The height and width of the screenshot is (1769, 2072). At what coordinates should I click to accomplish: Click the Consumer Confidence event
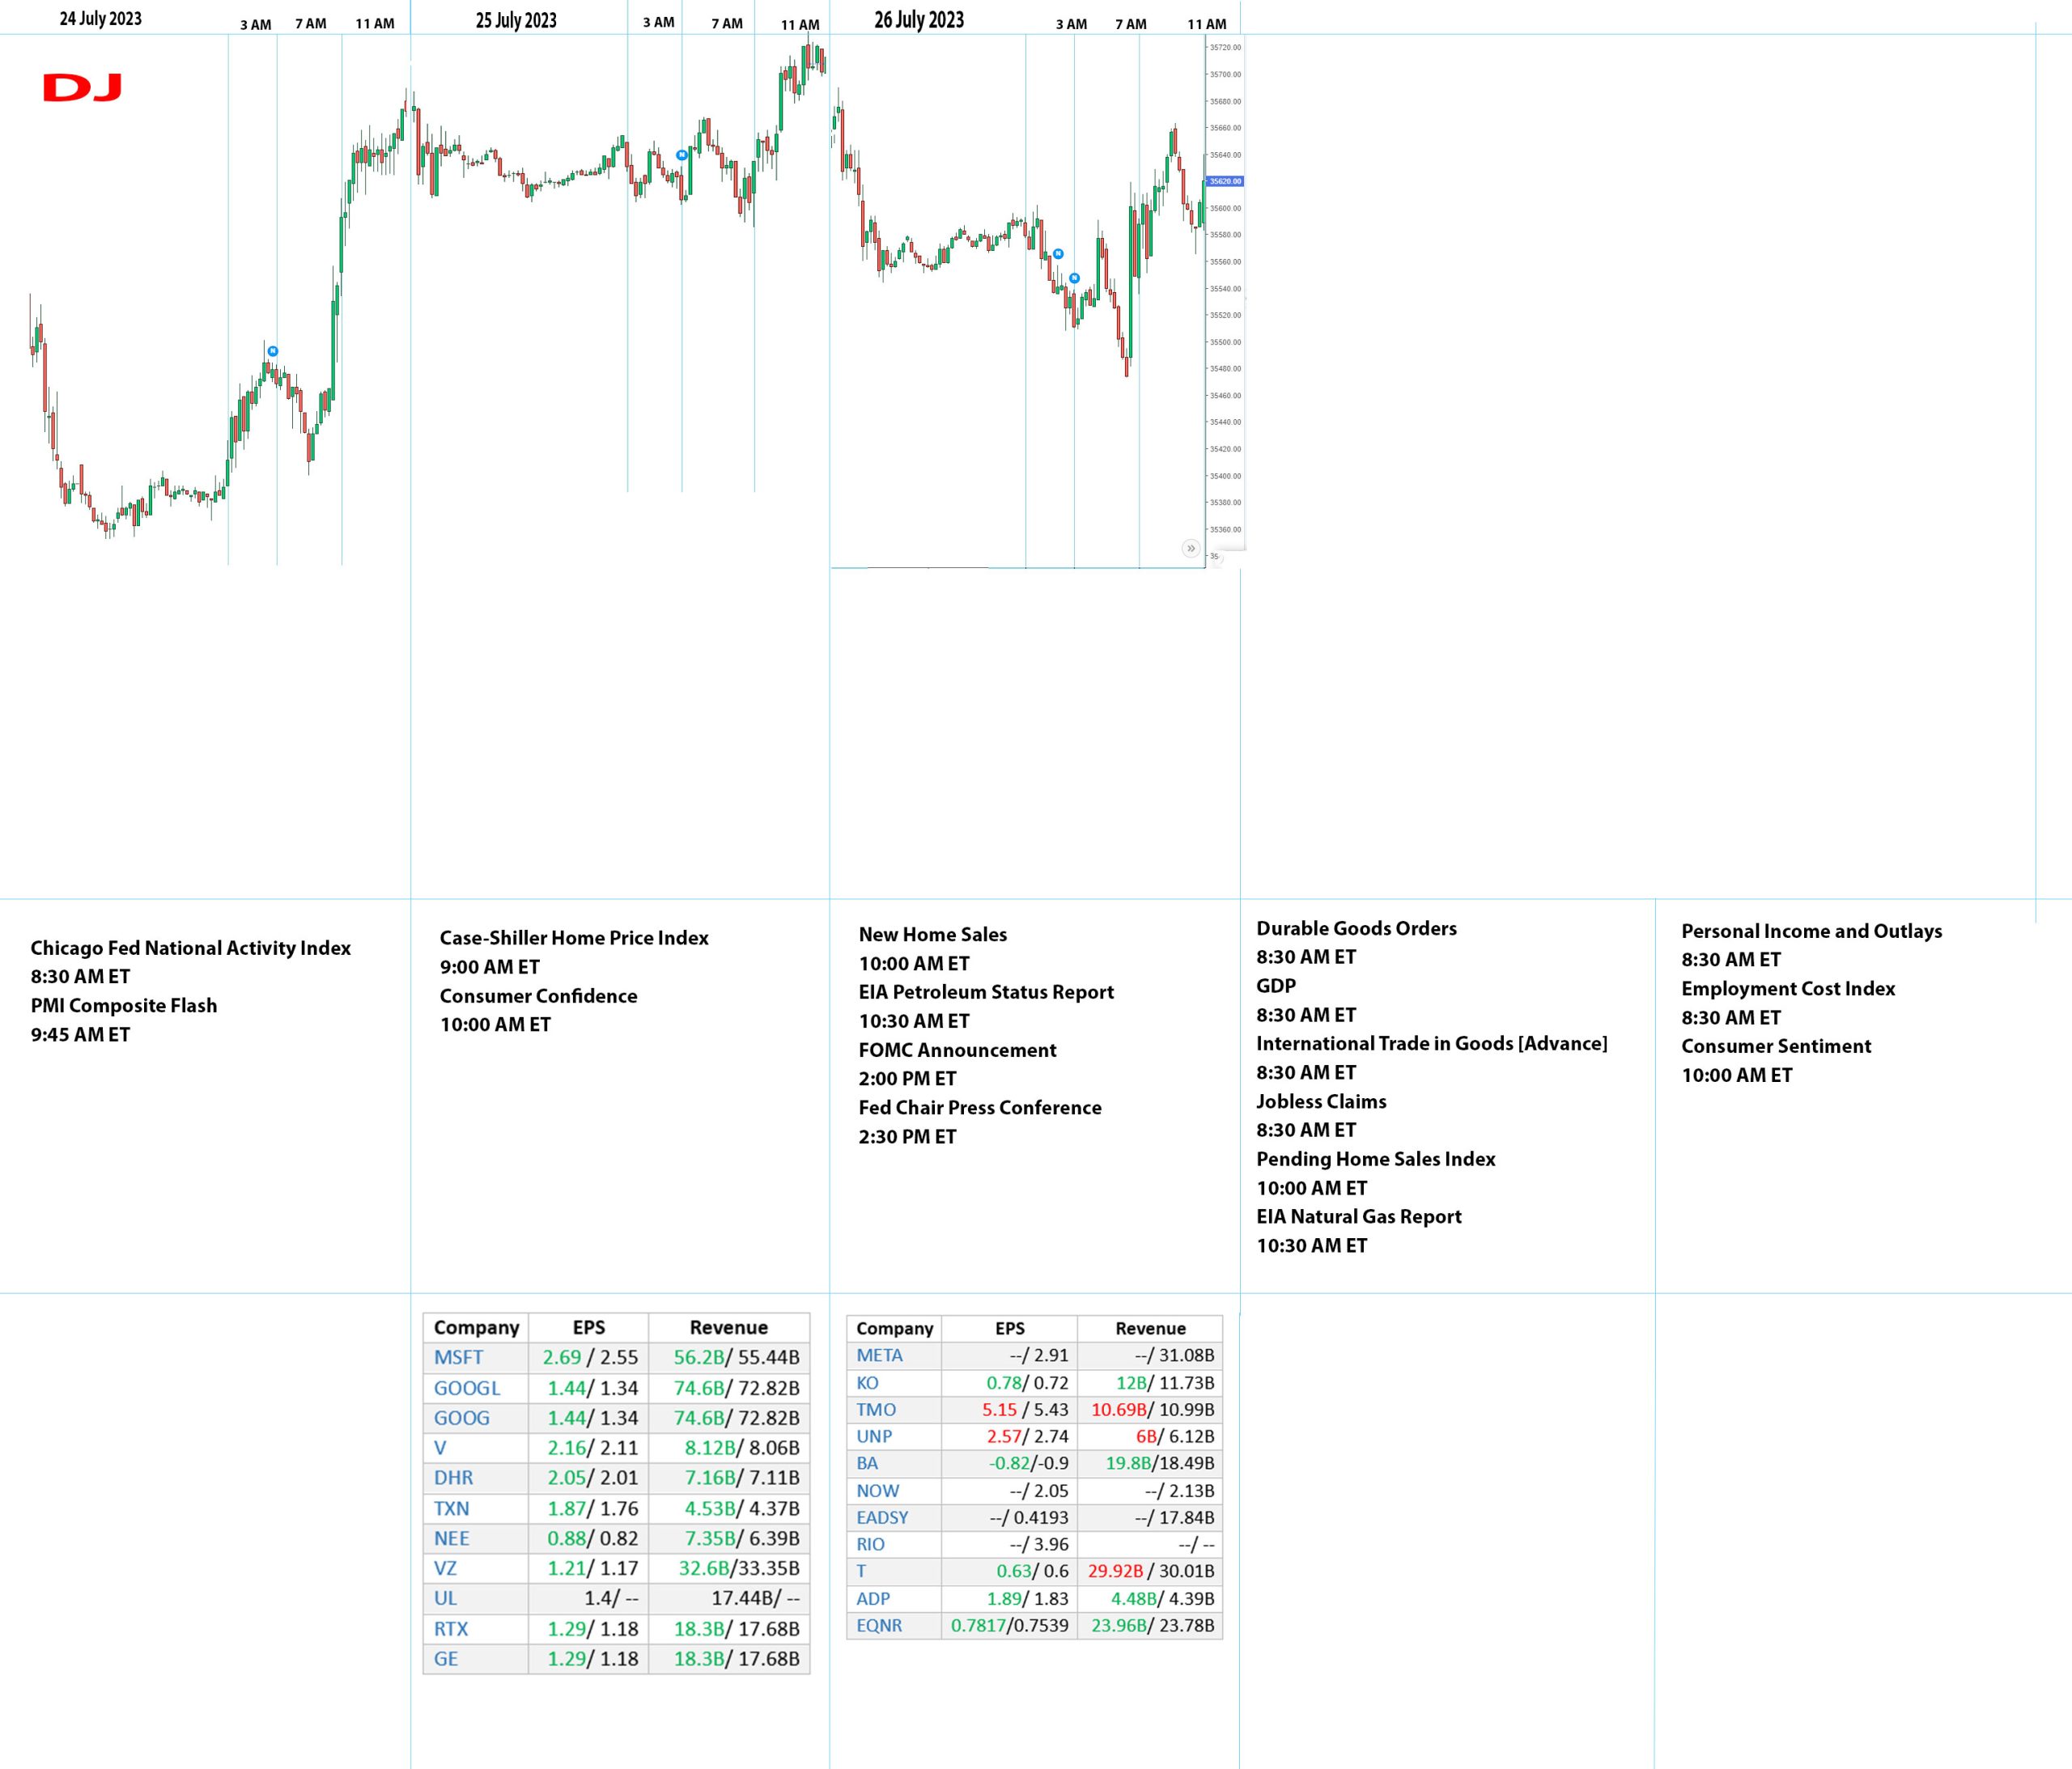coord(538,996)
